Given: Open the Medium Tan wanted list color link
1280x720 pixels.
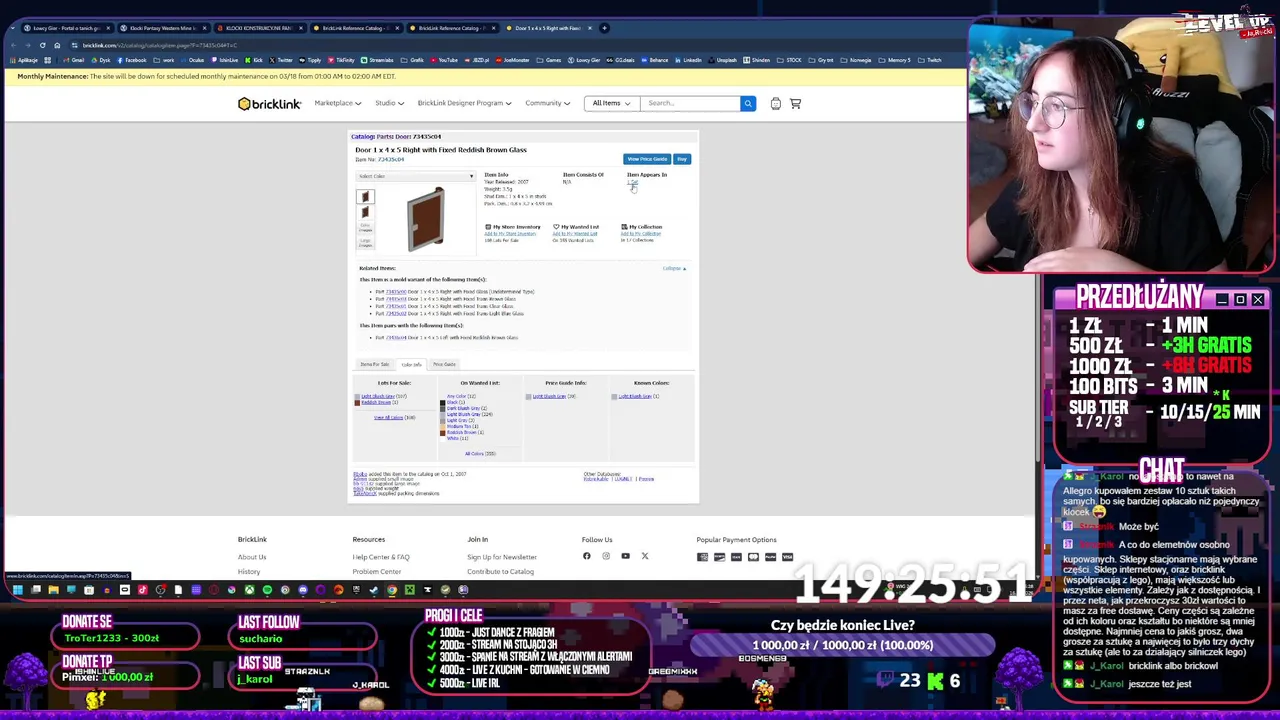Looking at the screenshot, I should click(x=459, y=426).
